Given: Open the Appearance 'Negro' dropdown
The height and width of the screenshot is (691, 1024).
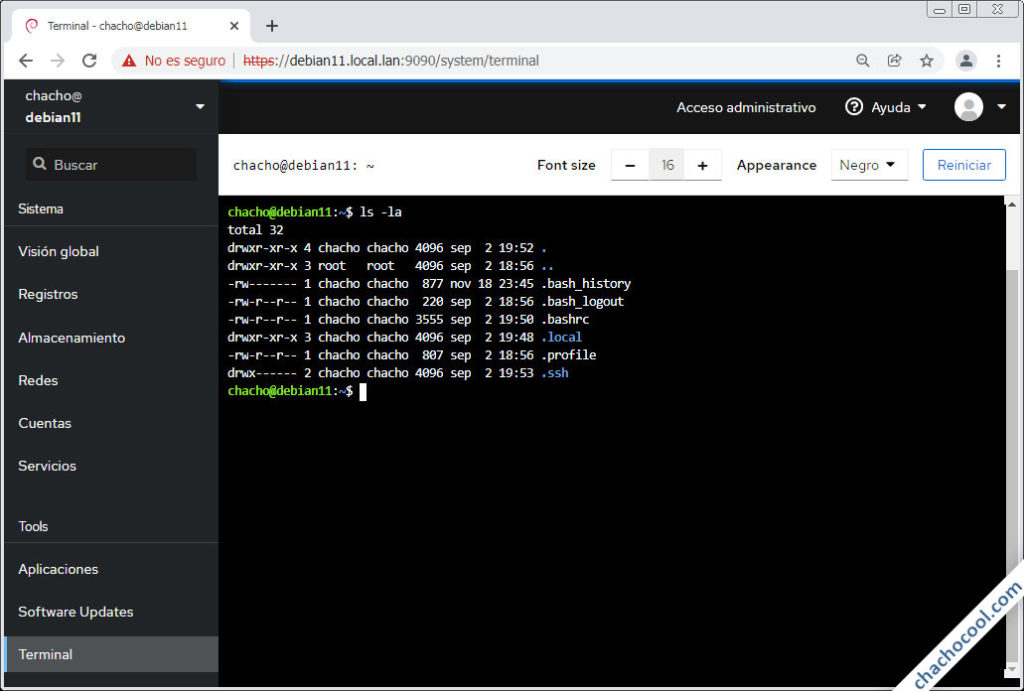Looking at the screenshot, I should (x=868, y=166).
